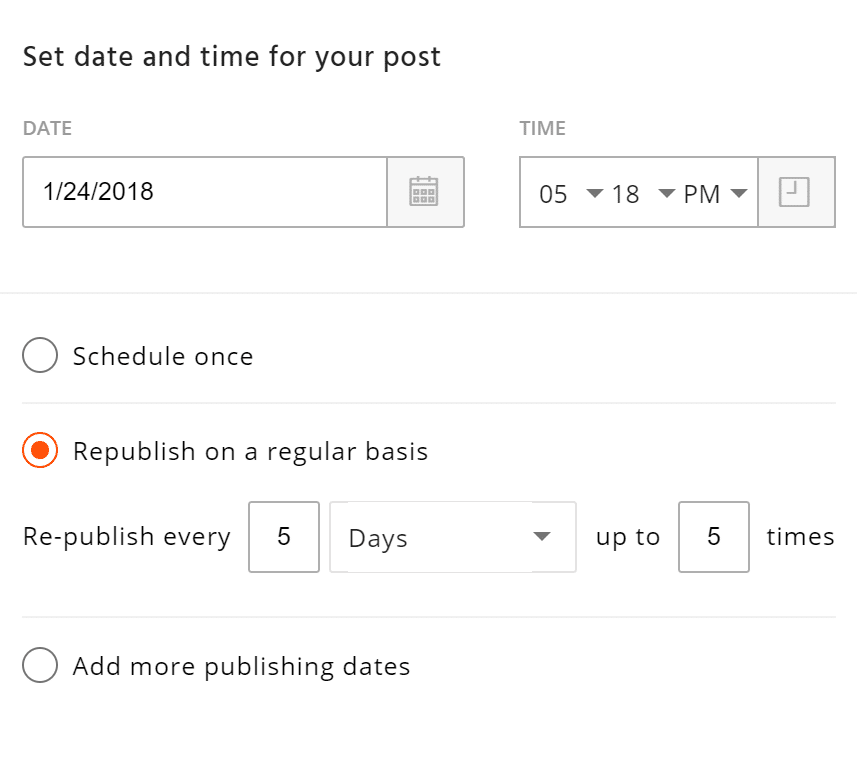Open the calendar date picker icon
This screenshot has height=758, width=857.
coord(424,192)
